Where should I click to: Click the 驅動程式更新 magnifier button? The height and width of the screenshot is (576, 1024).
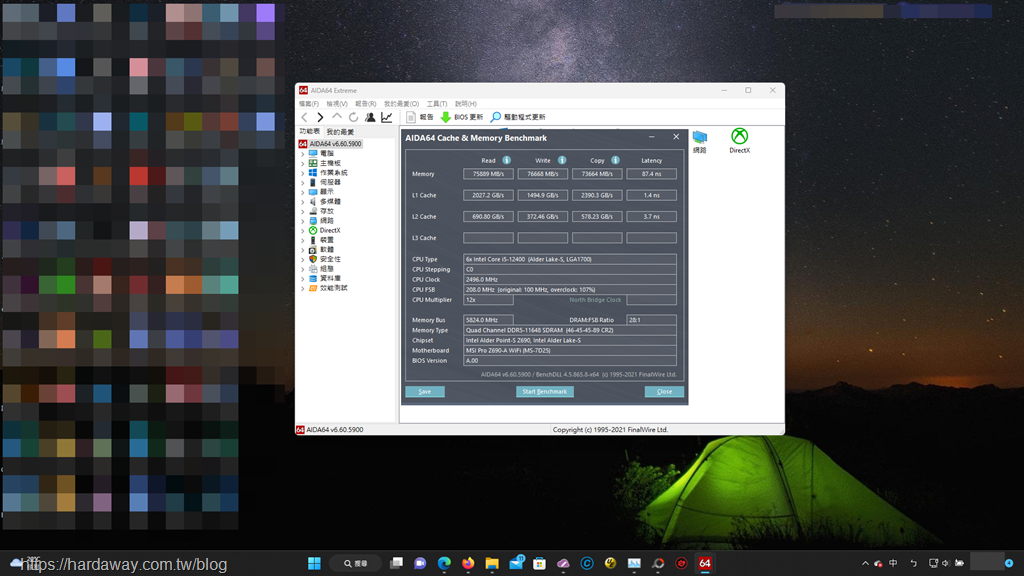click(518, 117)
